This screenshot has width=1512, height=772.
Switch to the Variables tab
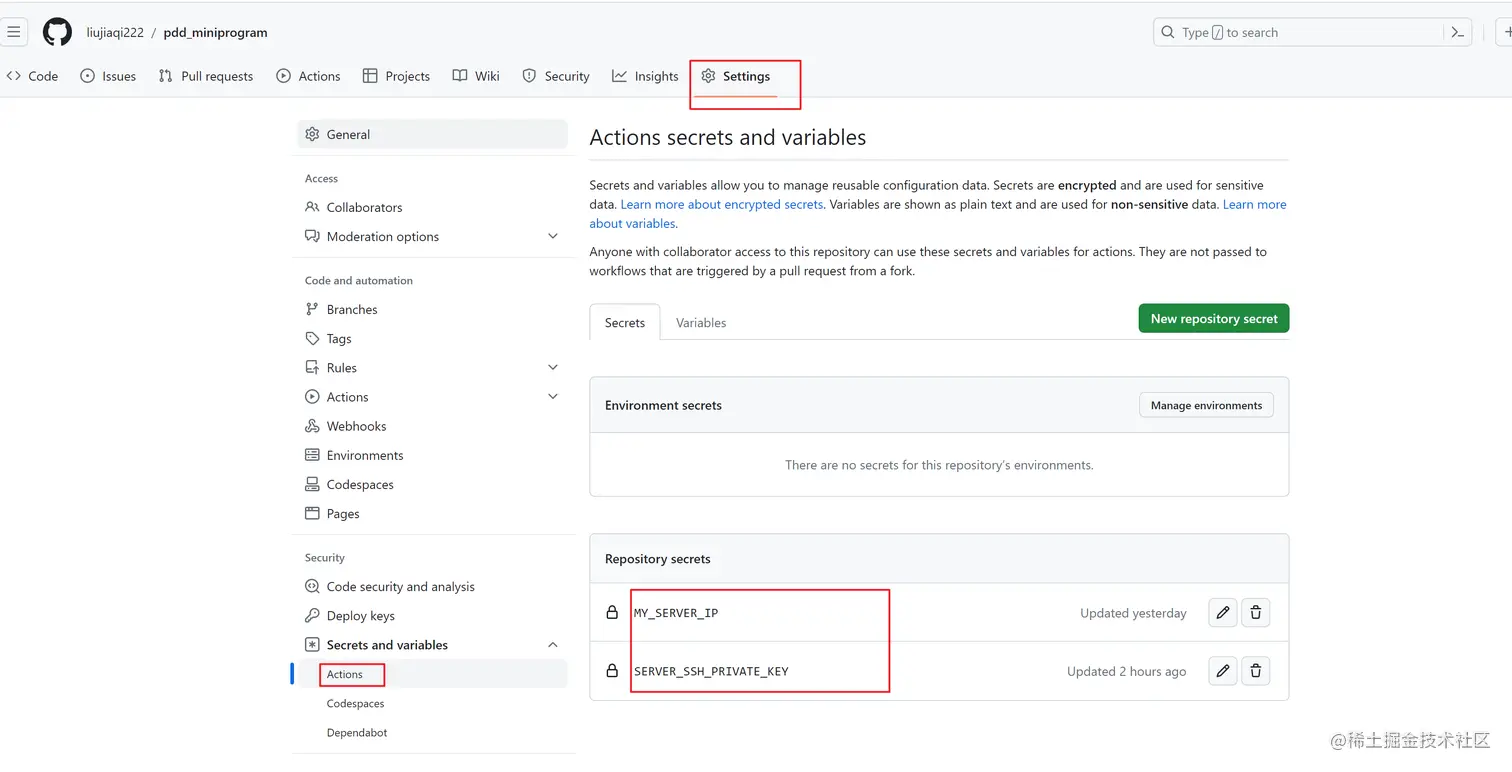(701, 322)
